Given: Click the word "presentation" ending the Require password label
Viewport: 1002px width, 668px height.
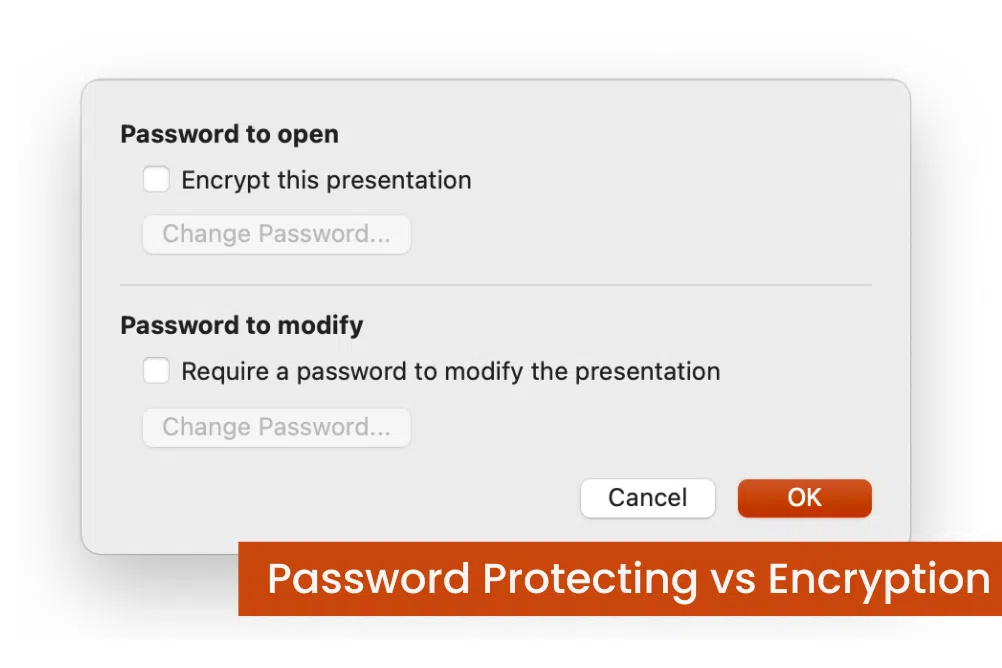Looking at the screenshot, I should tap(648, 373).
